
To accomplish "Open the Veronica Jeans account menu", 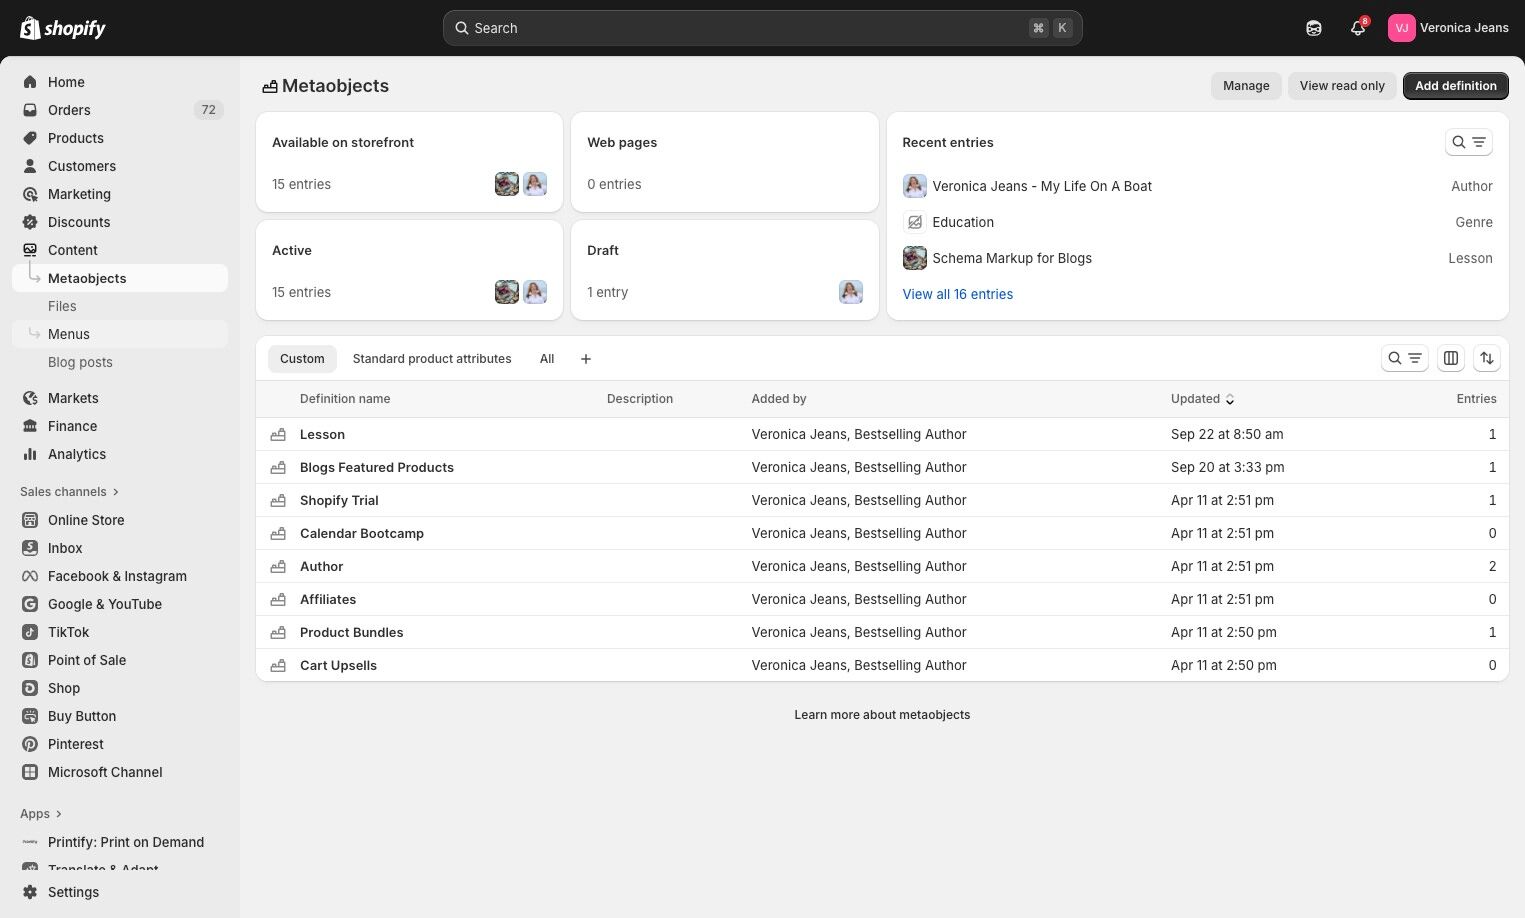I will pyautogui.click(x=1447, y=28).
